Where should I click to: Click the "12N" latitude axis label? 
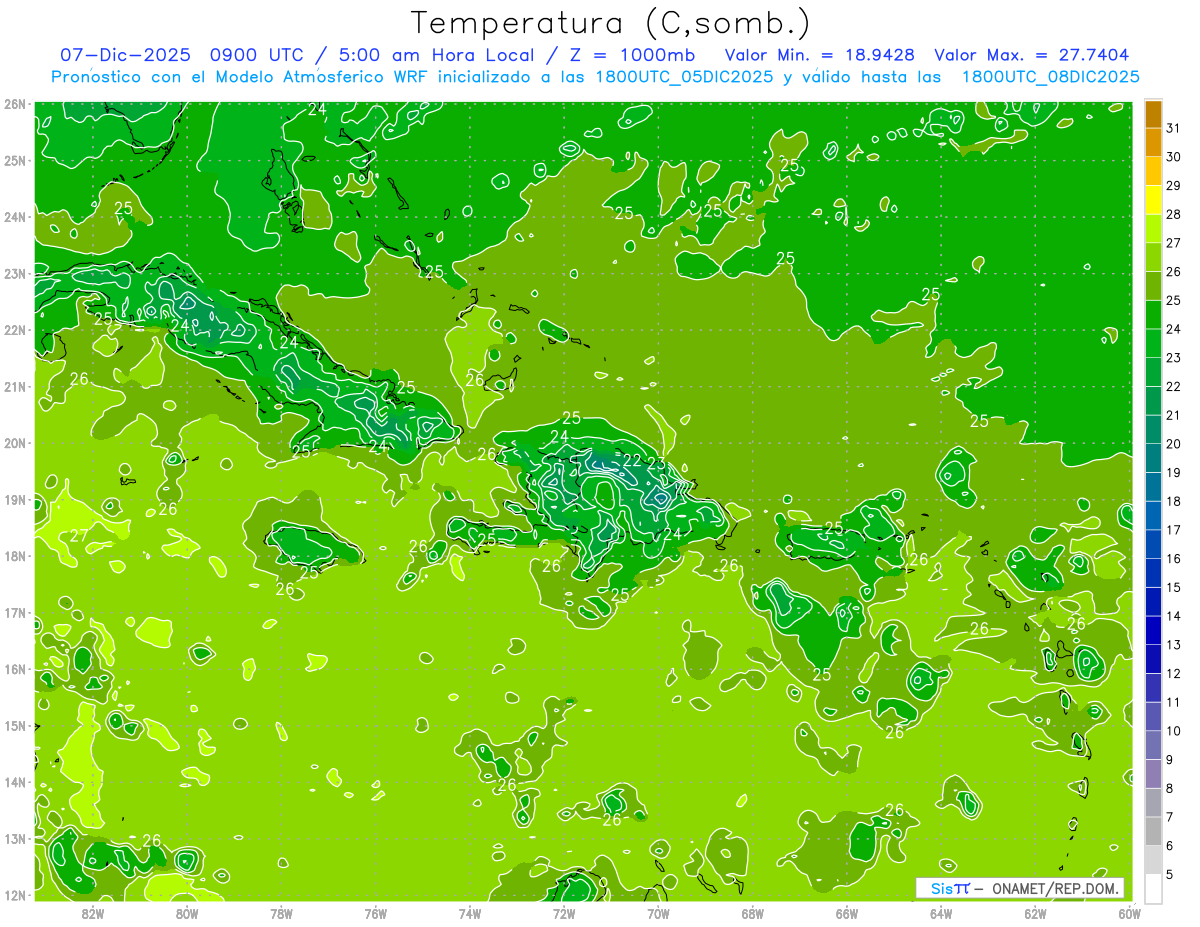click(x=15, y=895)
